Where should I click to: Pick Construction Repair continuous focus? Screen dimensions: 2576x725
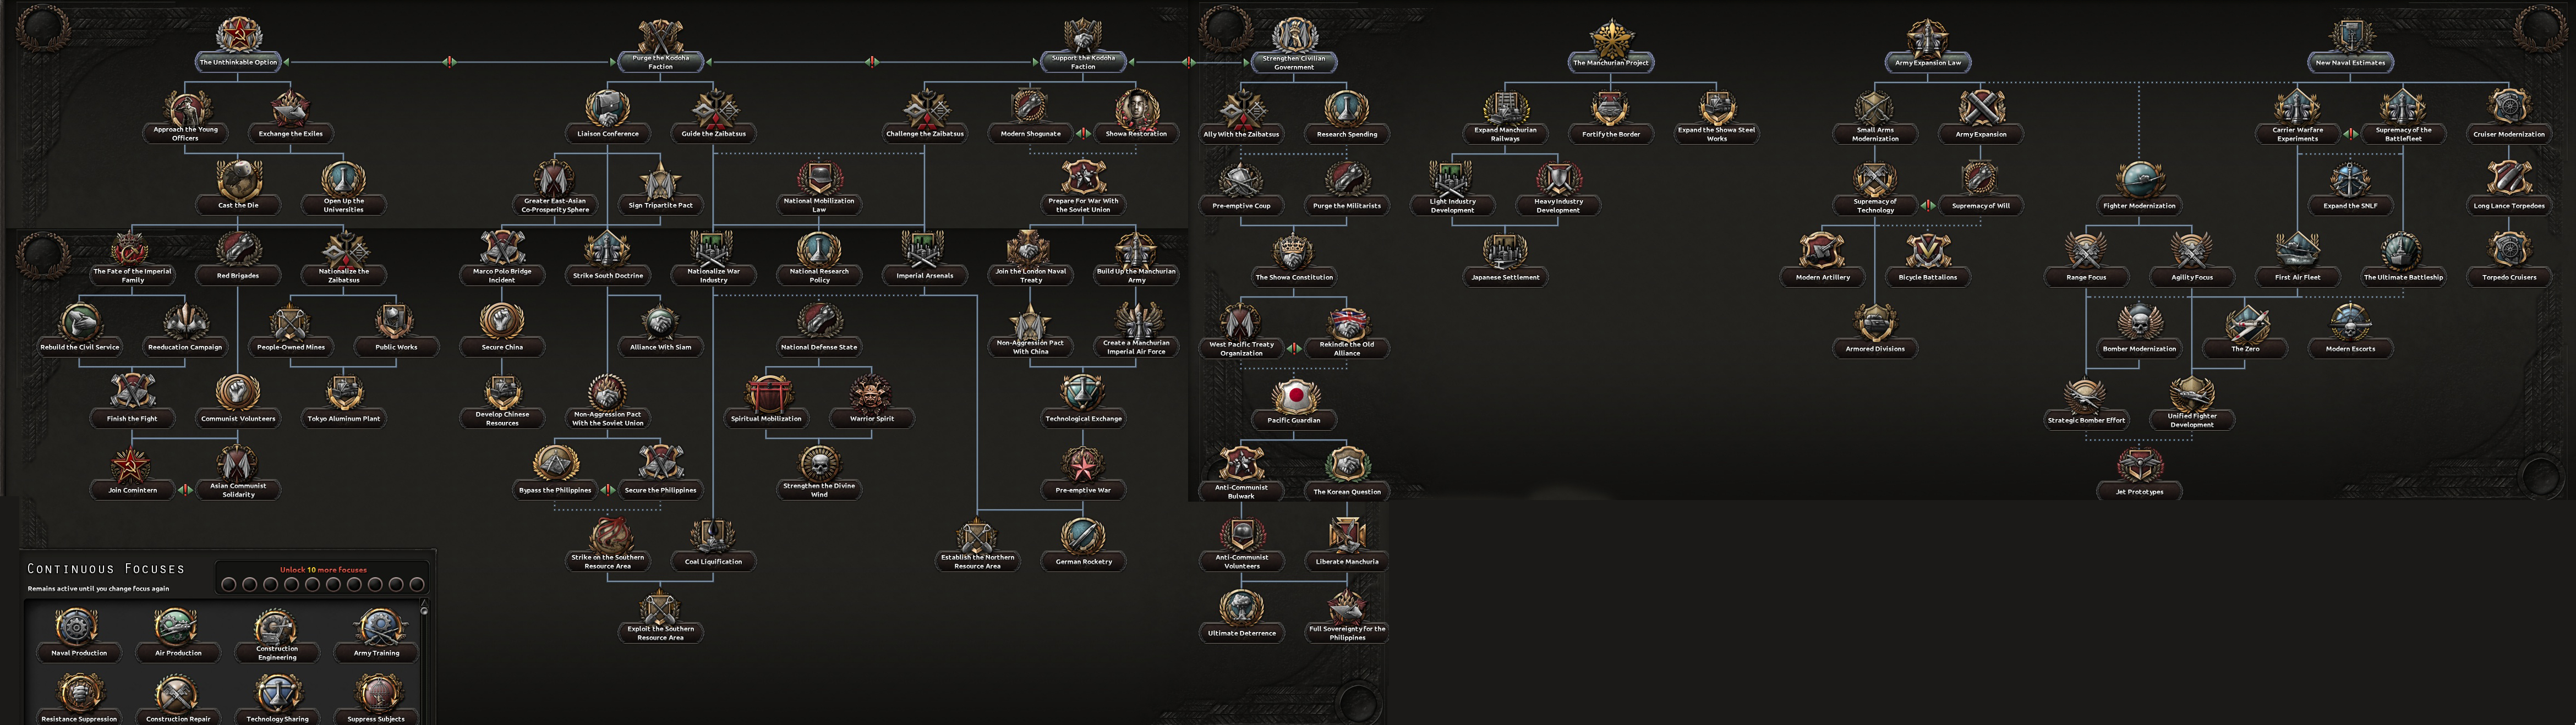pyautogui.click(x=178, y=698)
